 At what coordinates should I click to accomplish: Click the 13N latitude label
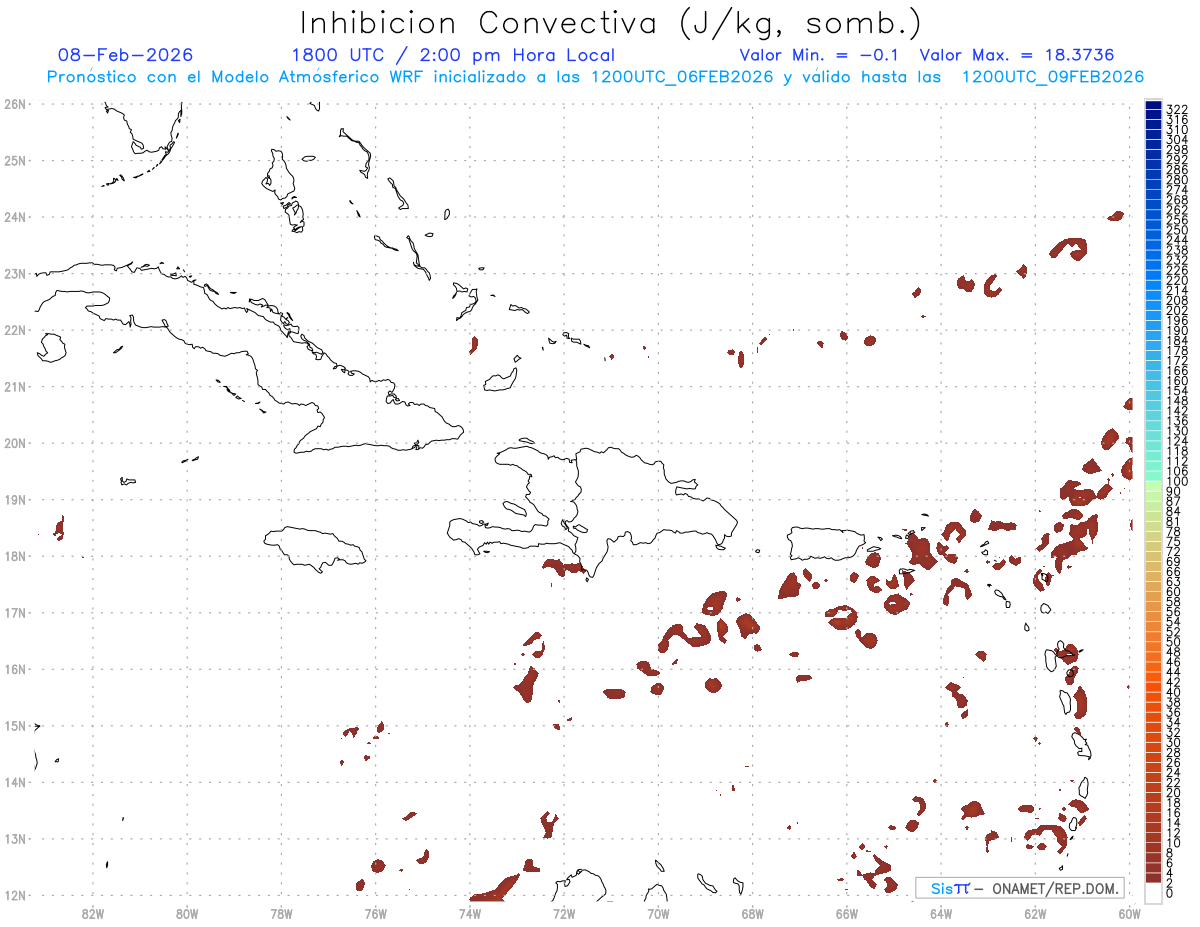(x=14, y=838)
